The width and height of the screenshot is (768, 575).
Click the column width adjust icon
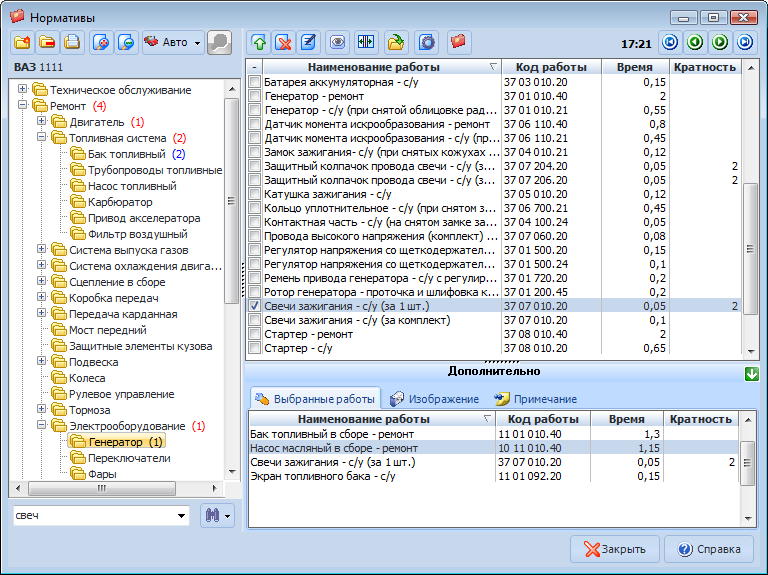pos(365,43)
